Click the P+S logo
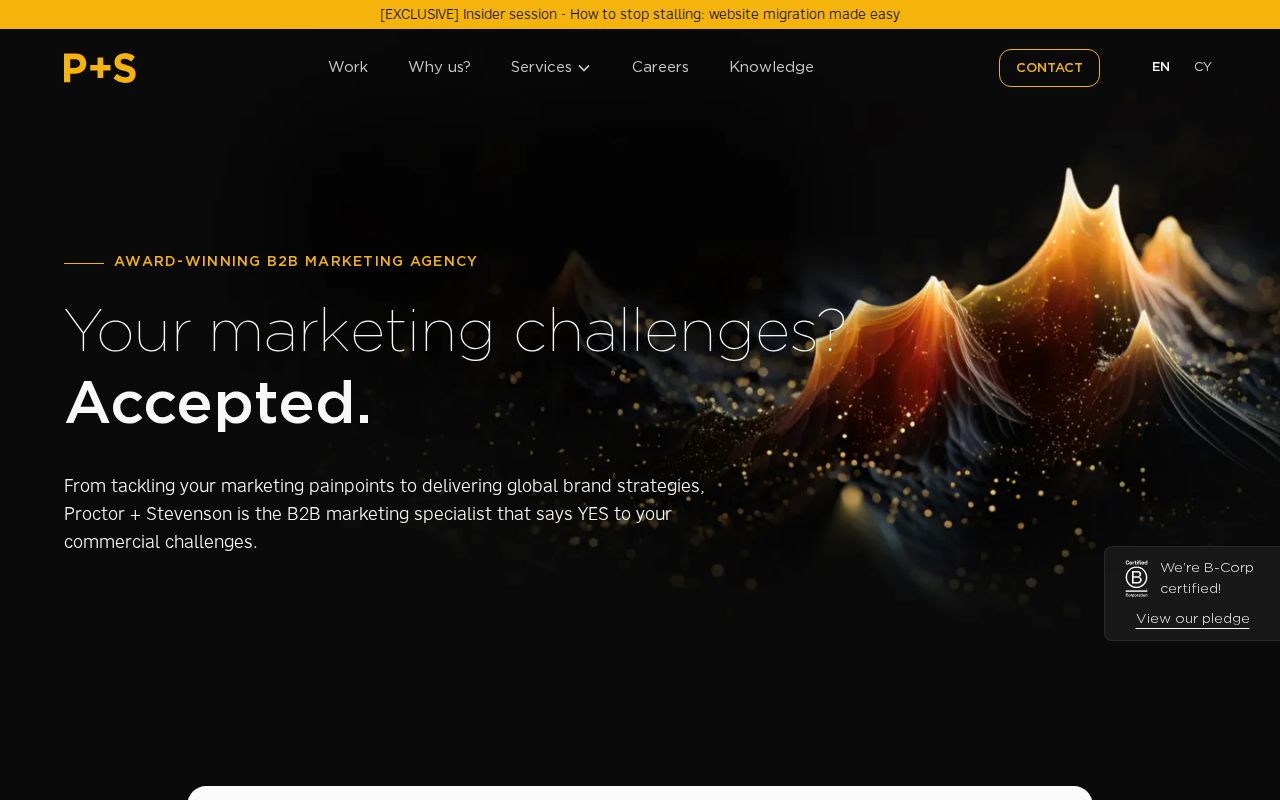Screen dimensions: 1280x800 click(100, 68)
